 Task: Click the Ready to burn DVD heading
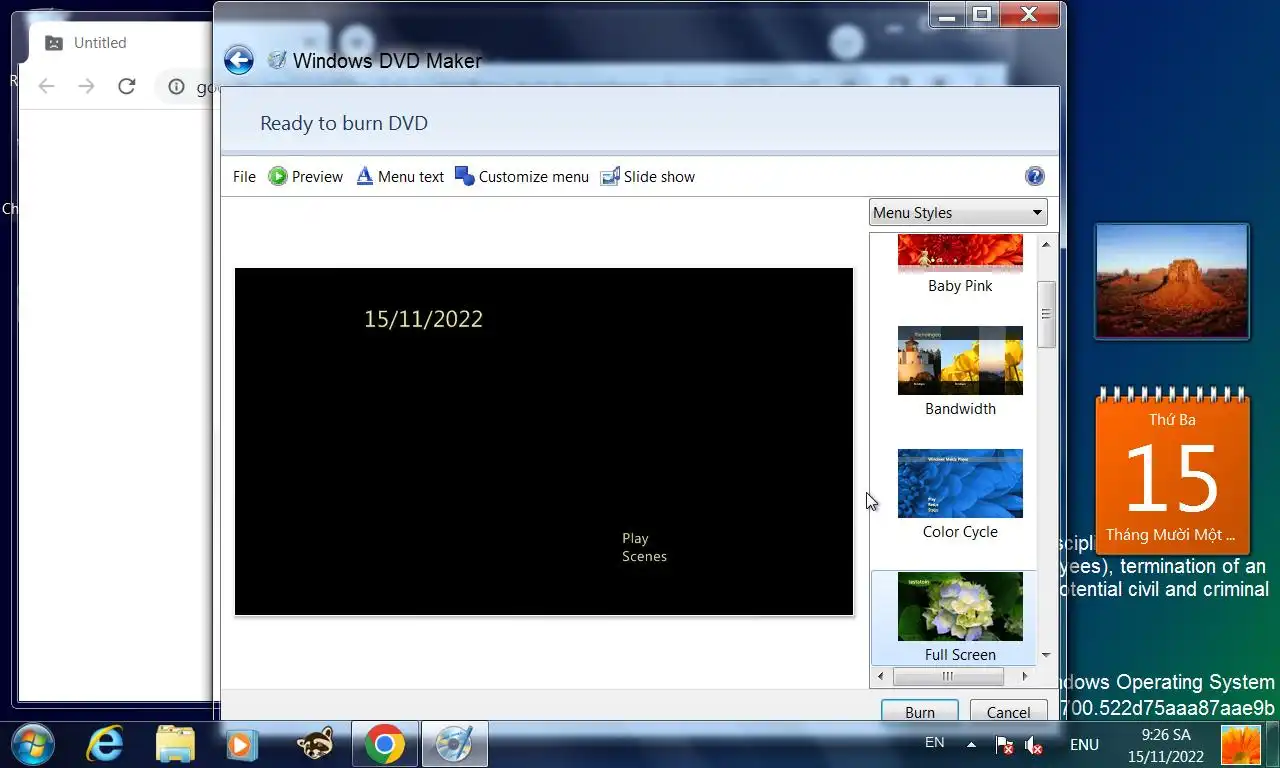coord(344,123)
